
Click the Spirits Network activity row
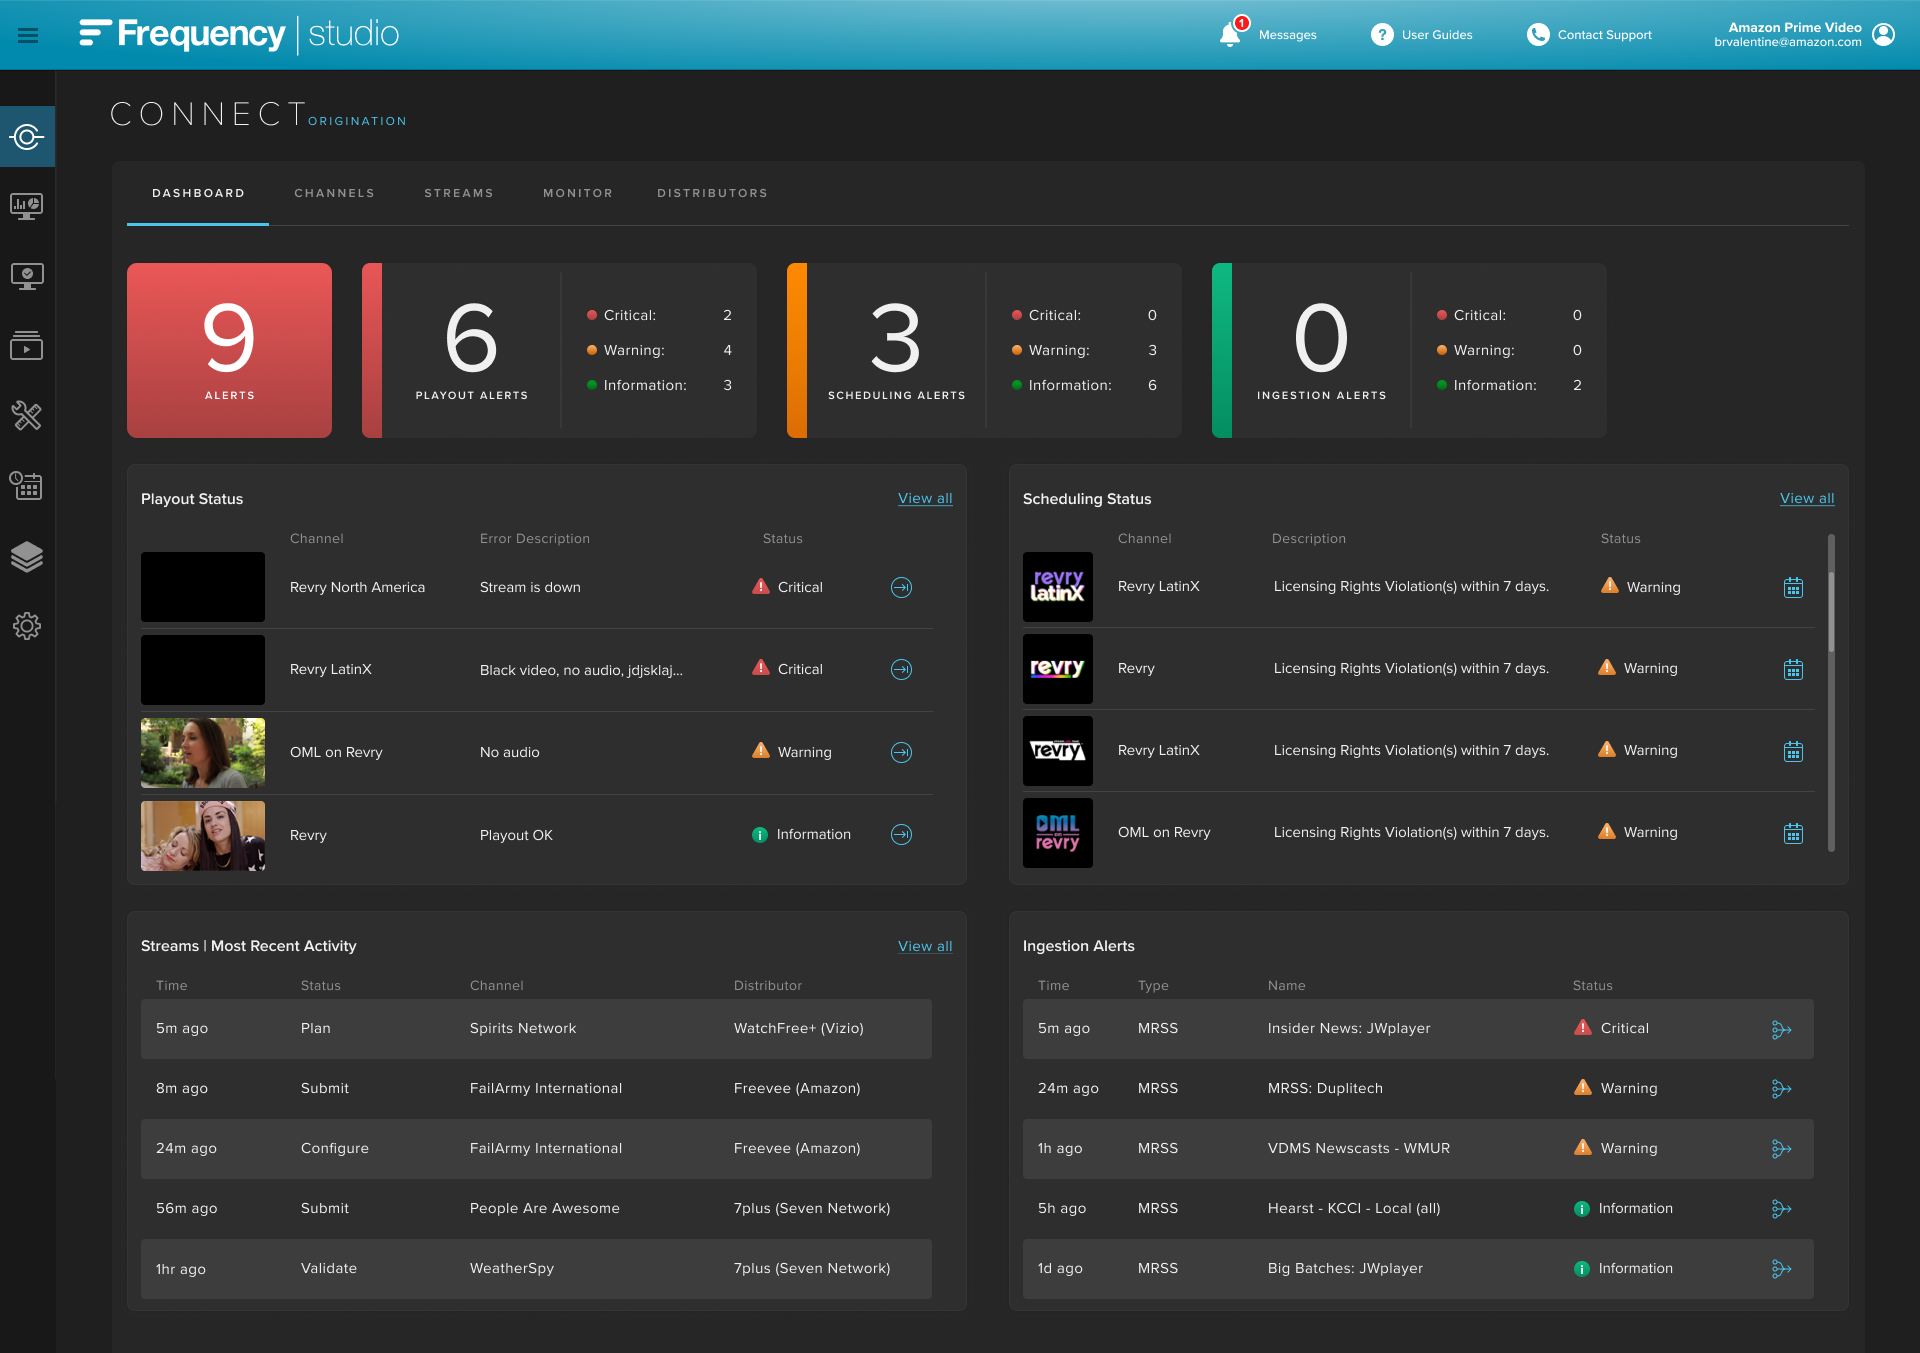click(536, 1029)
